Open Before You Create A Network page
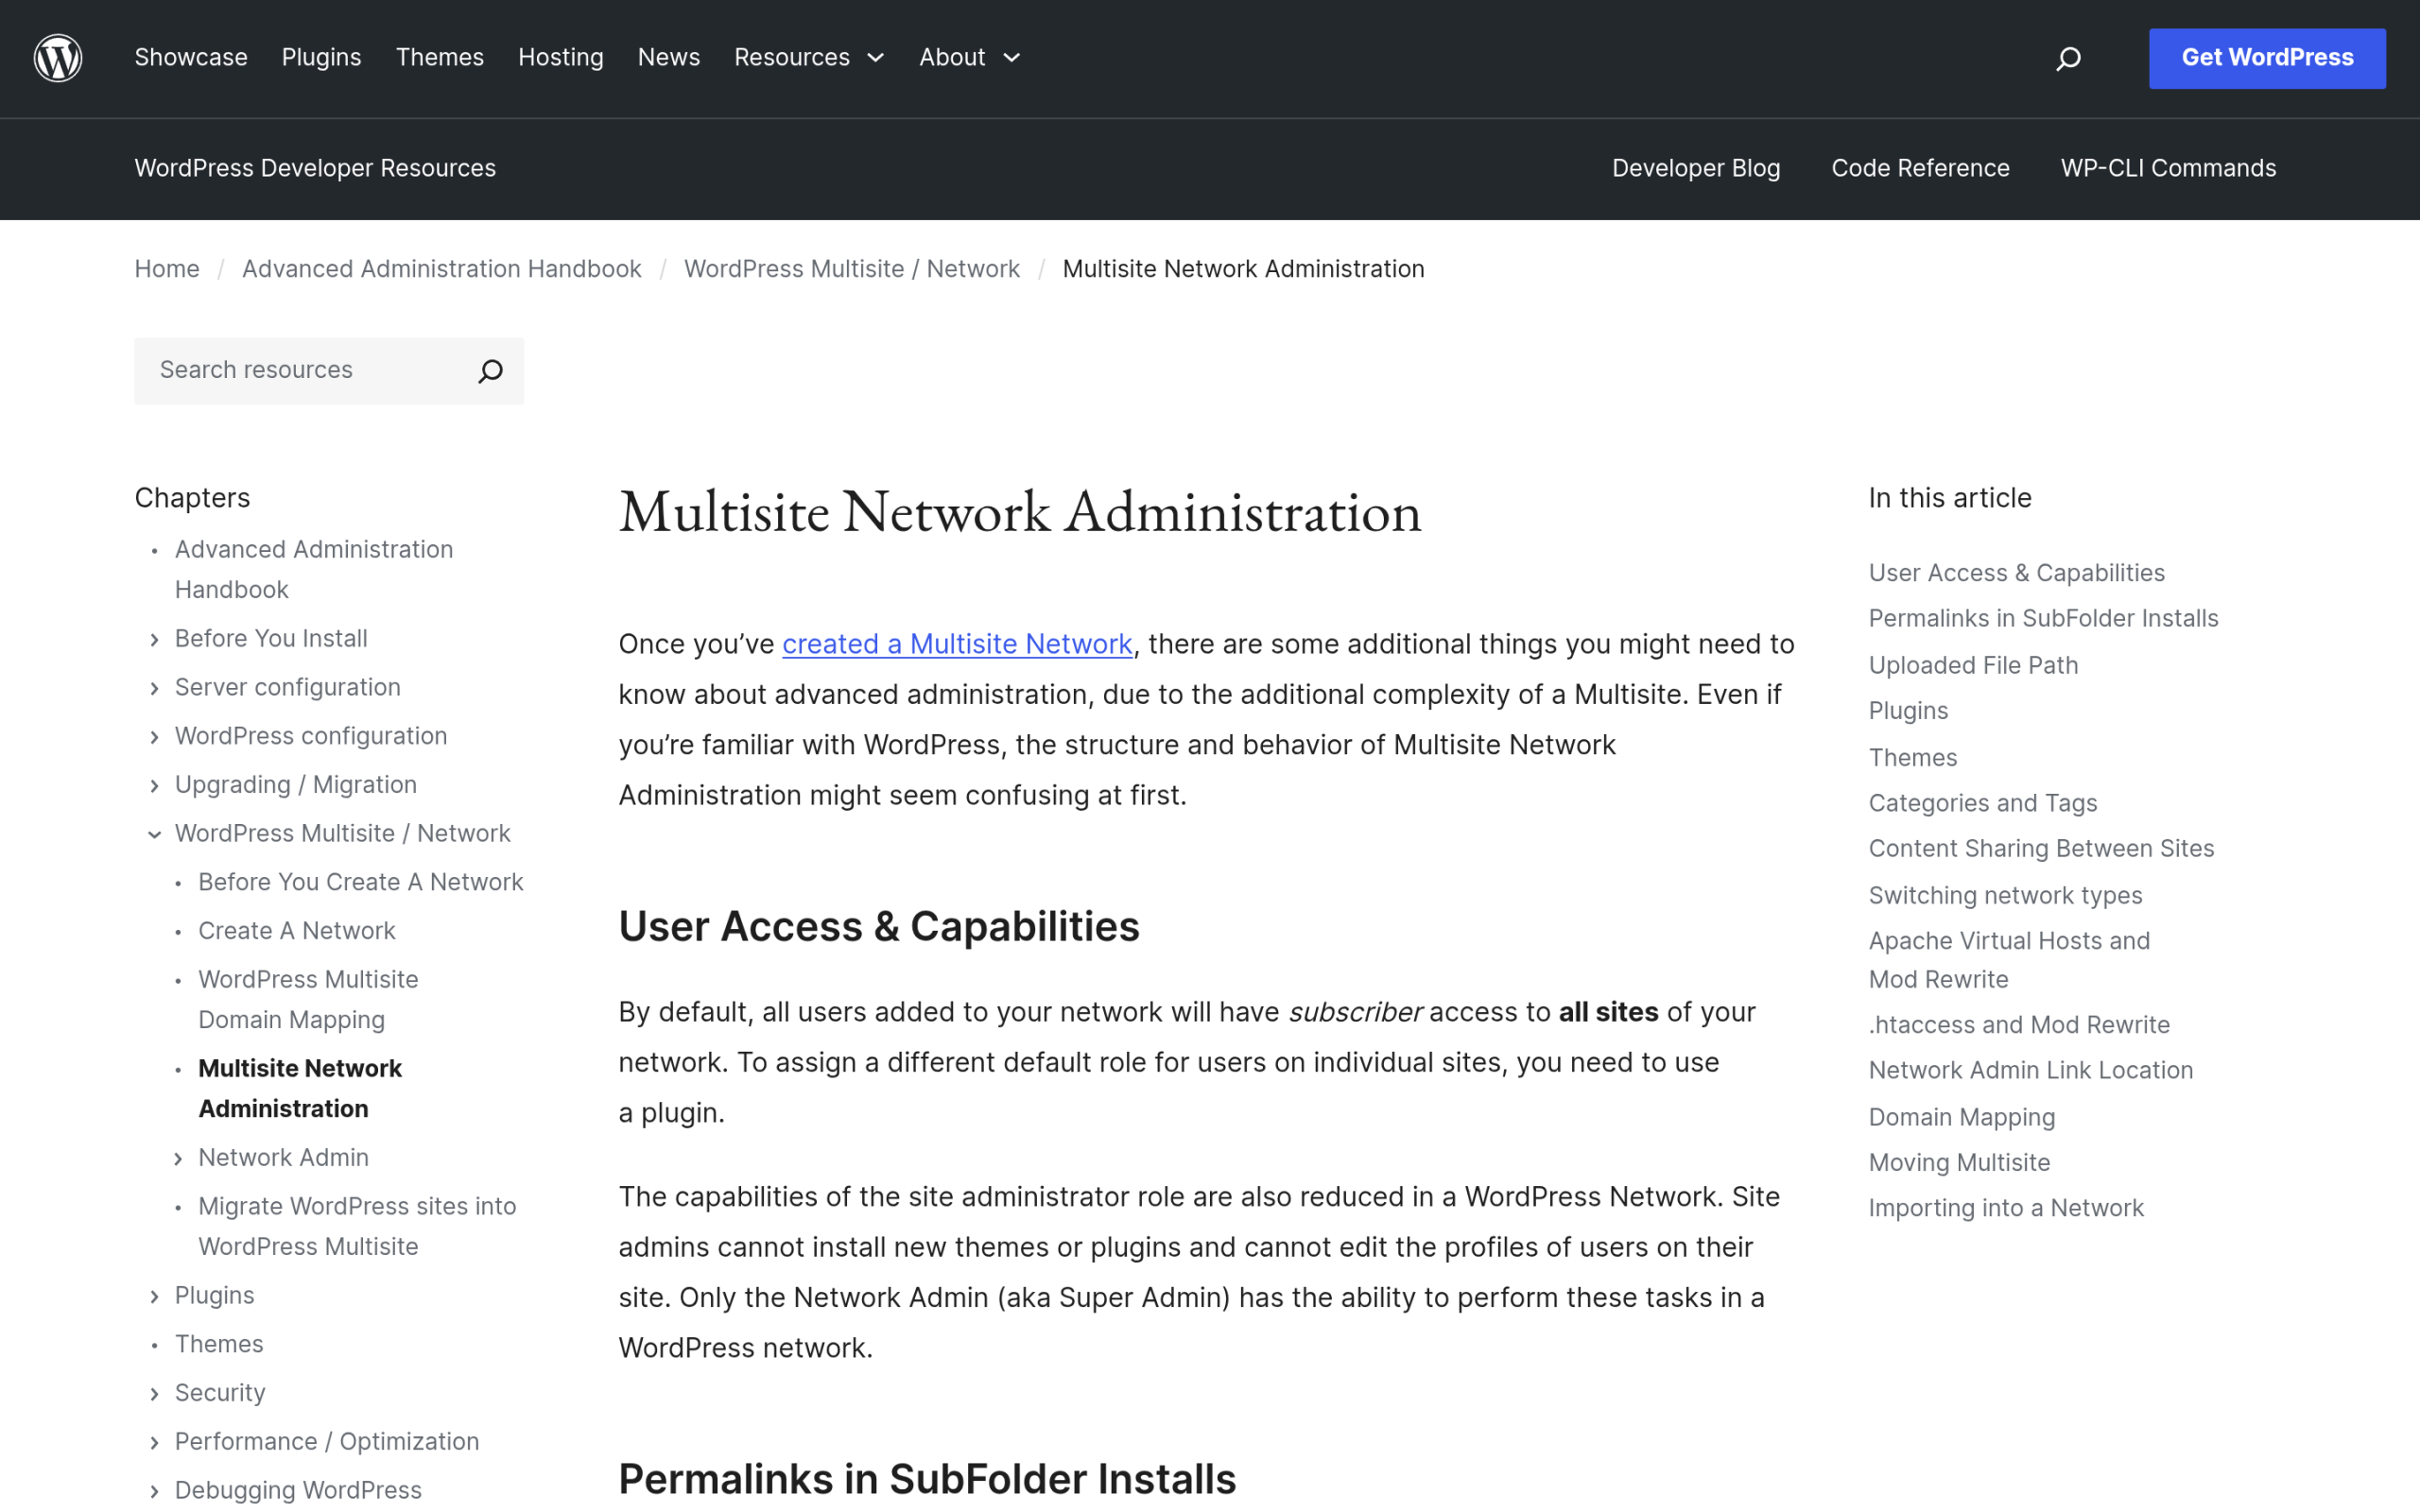2420x1512 pixels. (x=361, y=882)
